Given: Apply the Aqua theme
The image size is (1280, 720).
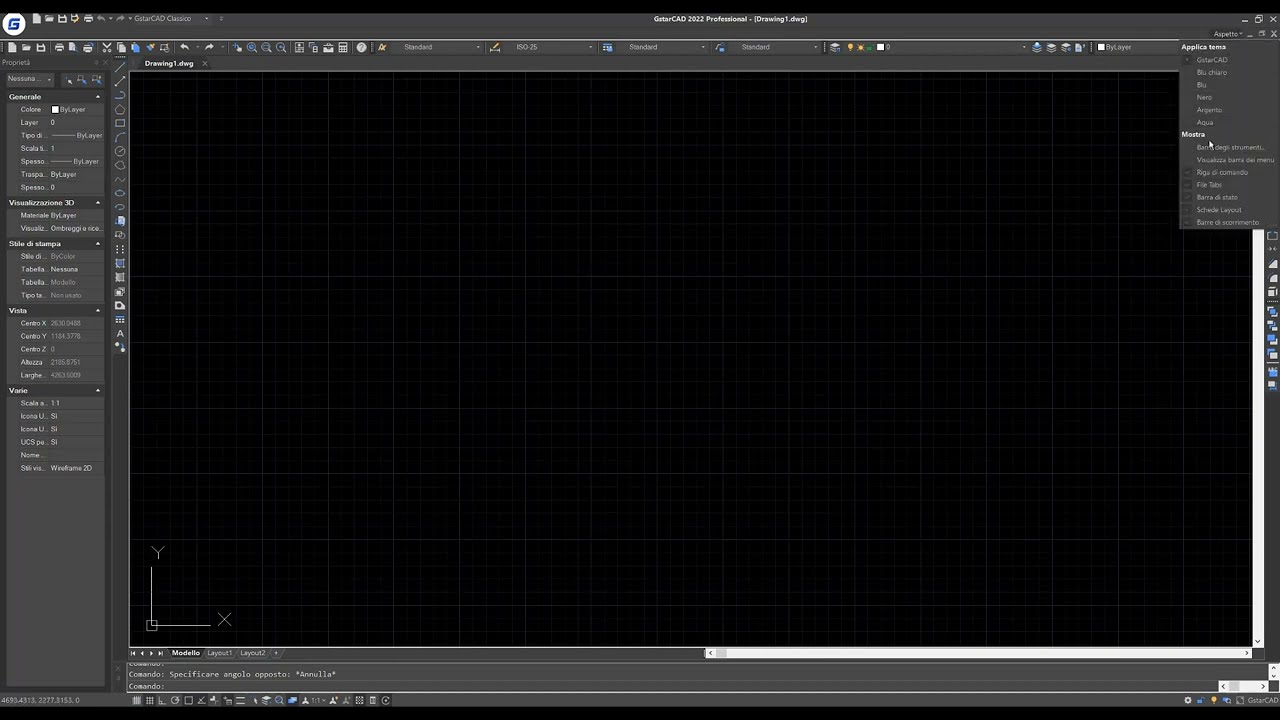Looking at the screenshot, I should coord(1205,122).
